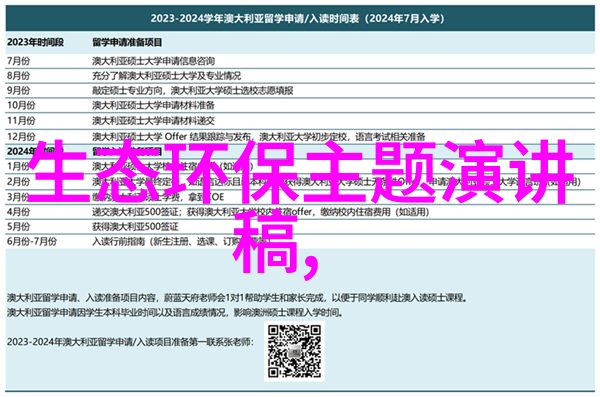Select the 5月份 entry "获得澳大利亚500签证"
The height and width of the screenshot is (397, 600).
point(135,227)
